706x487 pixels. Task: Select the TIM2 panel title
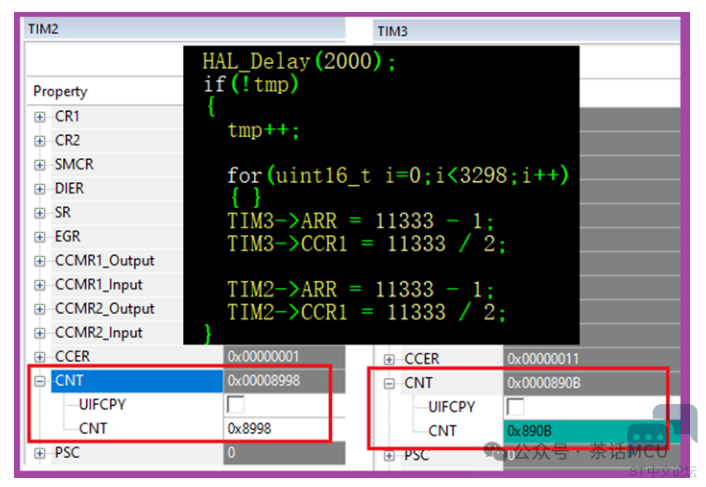click(x=43, y=30)
